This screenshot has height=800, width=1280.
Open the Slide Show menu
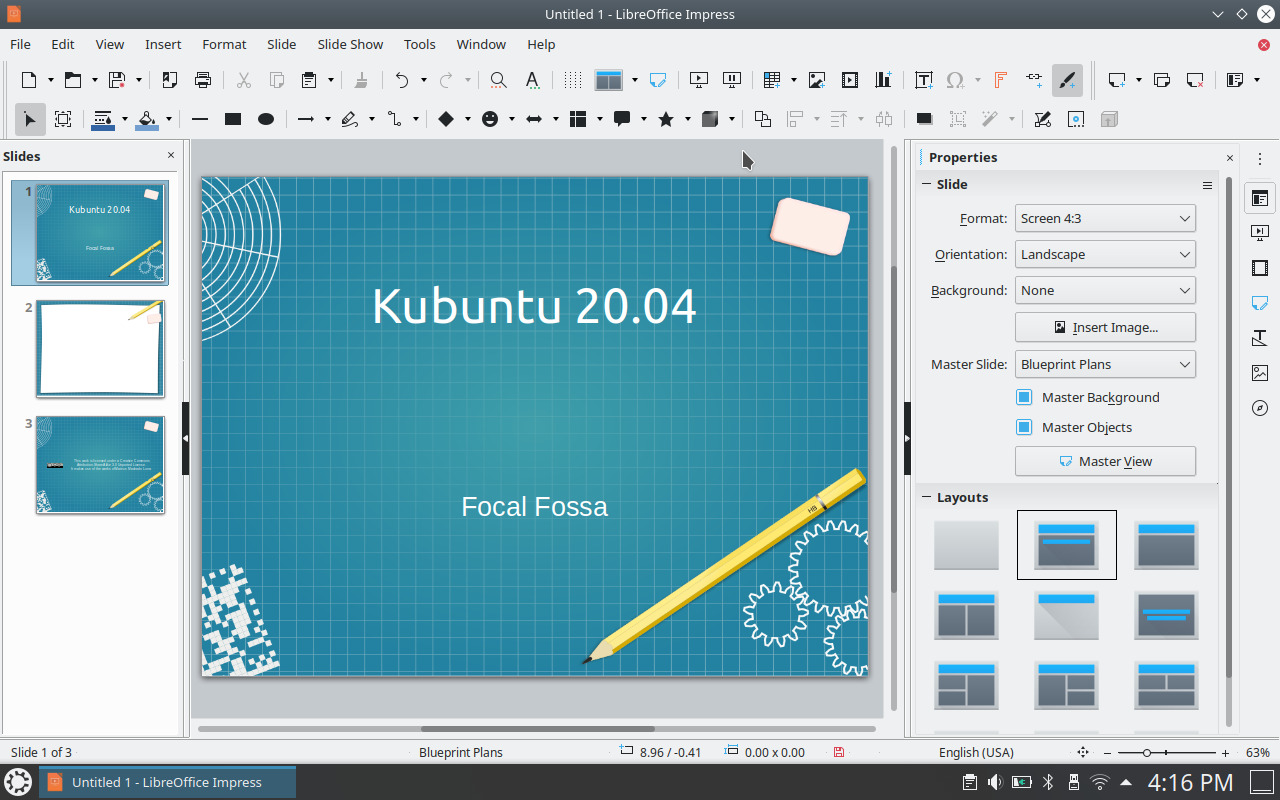pos(349,44)
